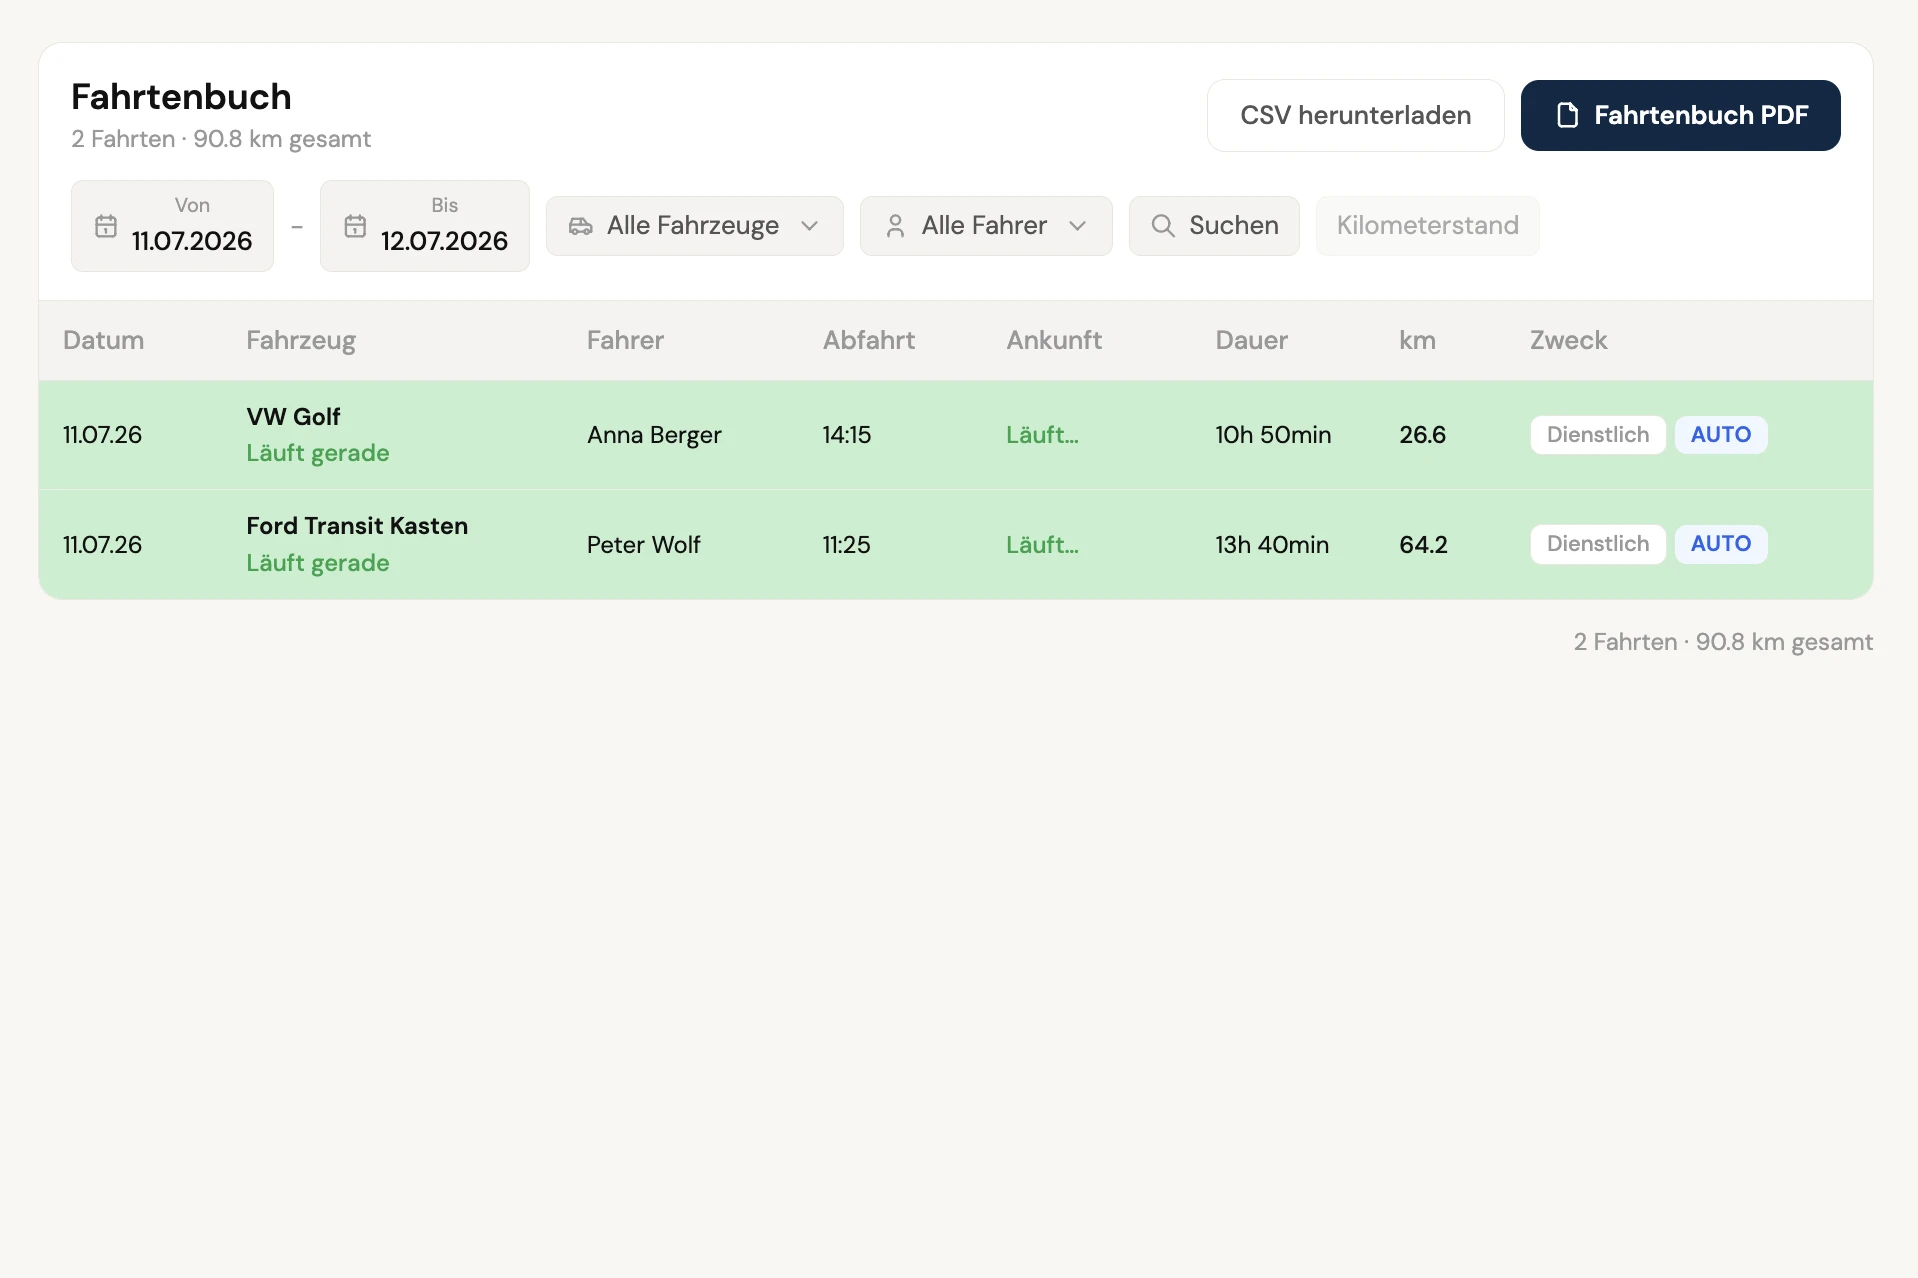Viewport: 1918px width, 1278px height.
Task: Click the duration 10h 50min
Action: tap(1273, 435)
